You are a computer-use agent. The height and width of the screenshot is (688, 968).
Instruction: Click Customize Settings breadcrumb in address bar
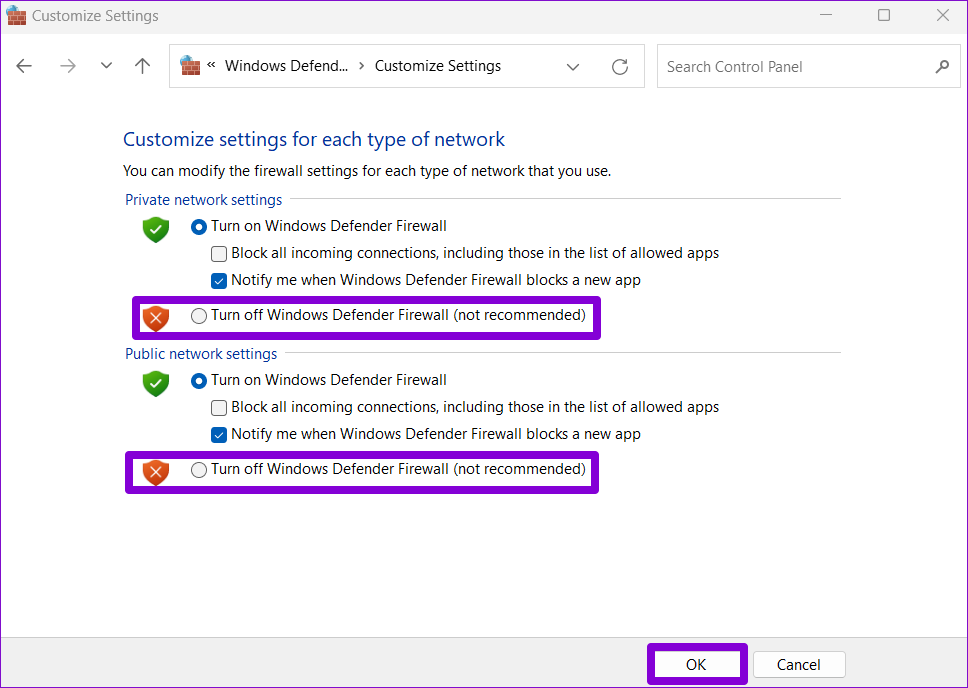point(438,66)
